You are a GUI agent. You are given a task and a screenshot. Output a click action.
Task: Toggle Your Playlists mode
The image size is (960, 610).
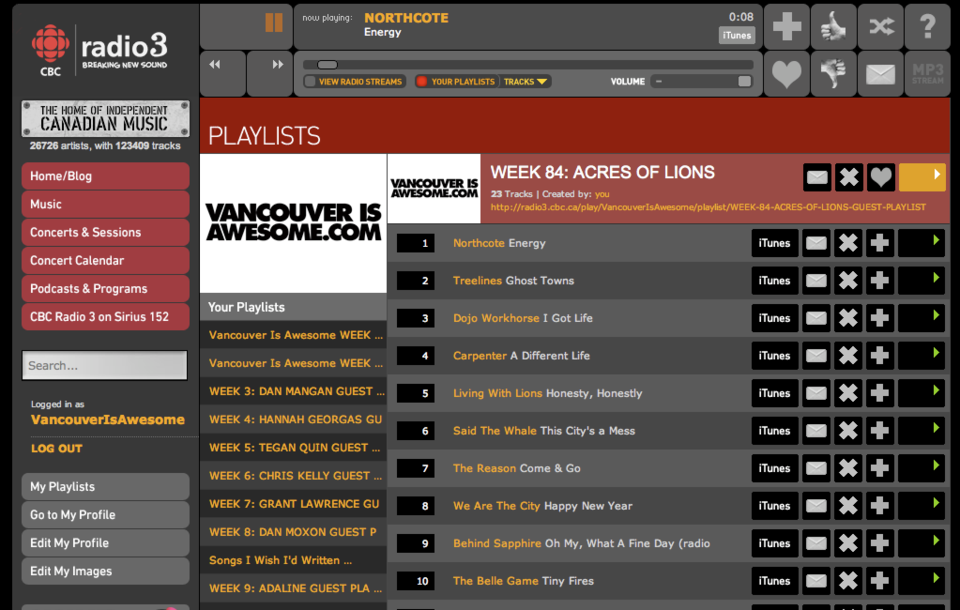tap(456, 81)
